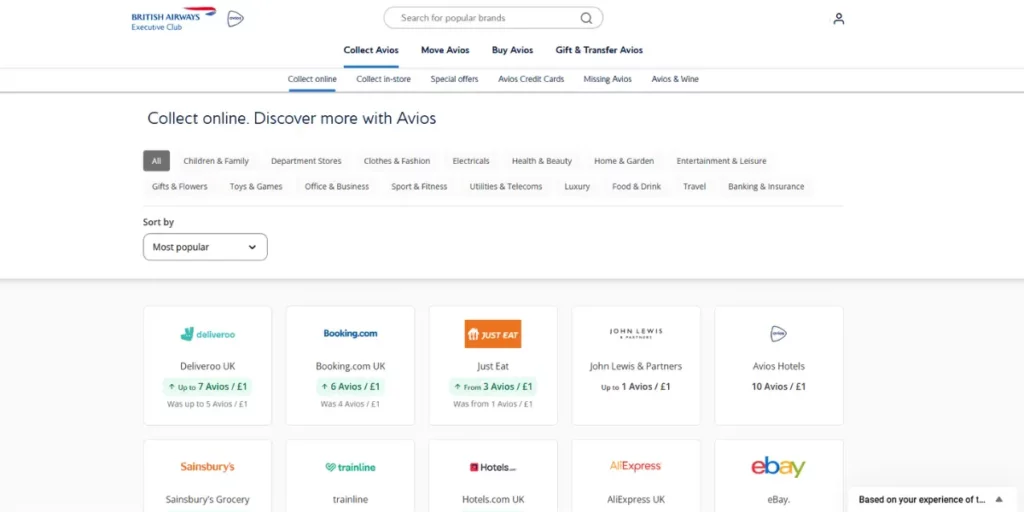1024x512 pixels.
Task: Select the All category filter
Action: [156, 161]
